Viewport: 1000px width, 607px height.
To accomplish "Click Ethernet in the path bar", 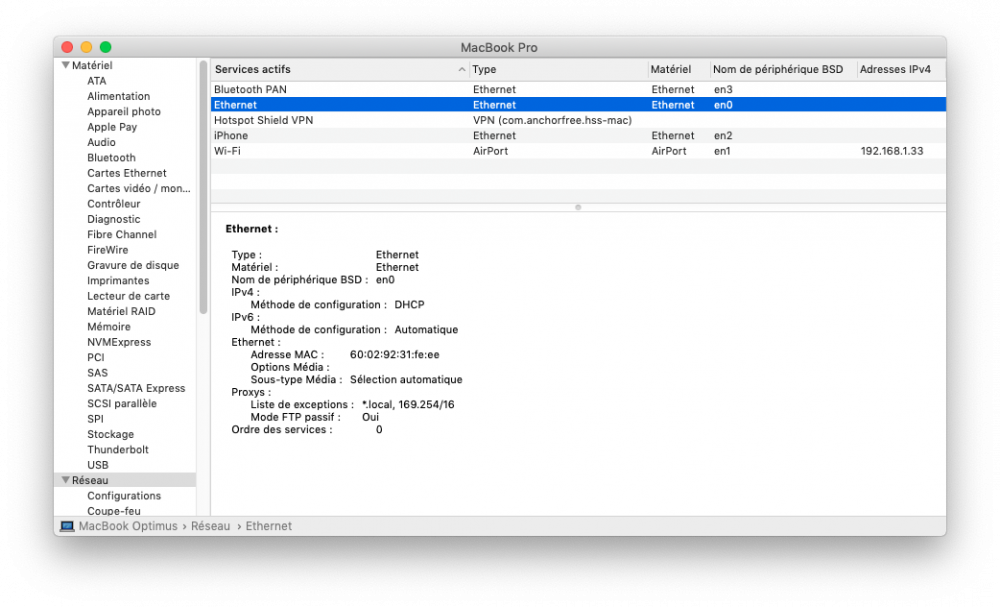I will pyautogui.click(x=268, y=526).
